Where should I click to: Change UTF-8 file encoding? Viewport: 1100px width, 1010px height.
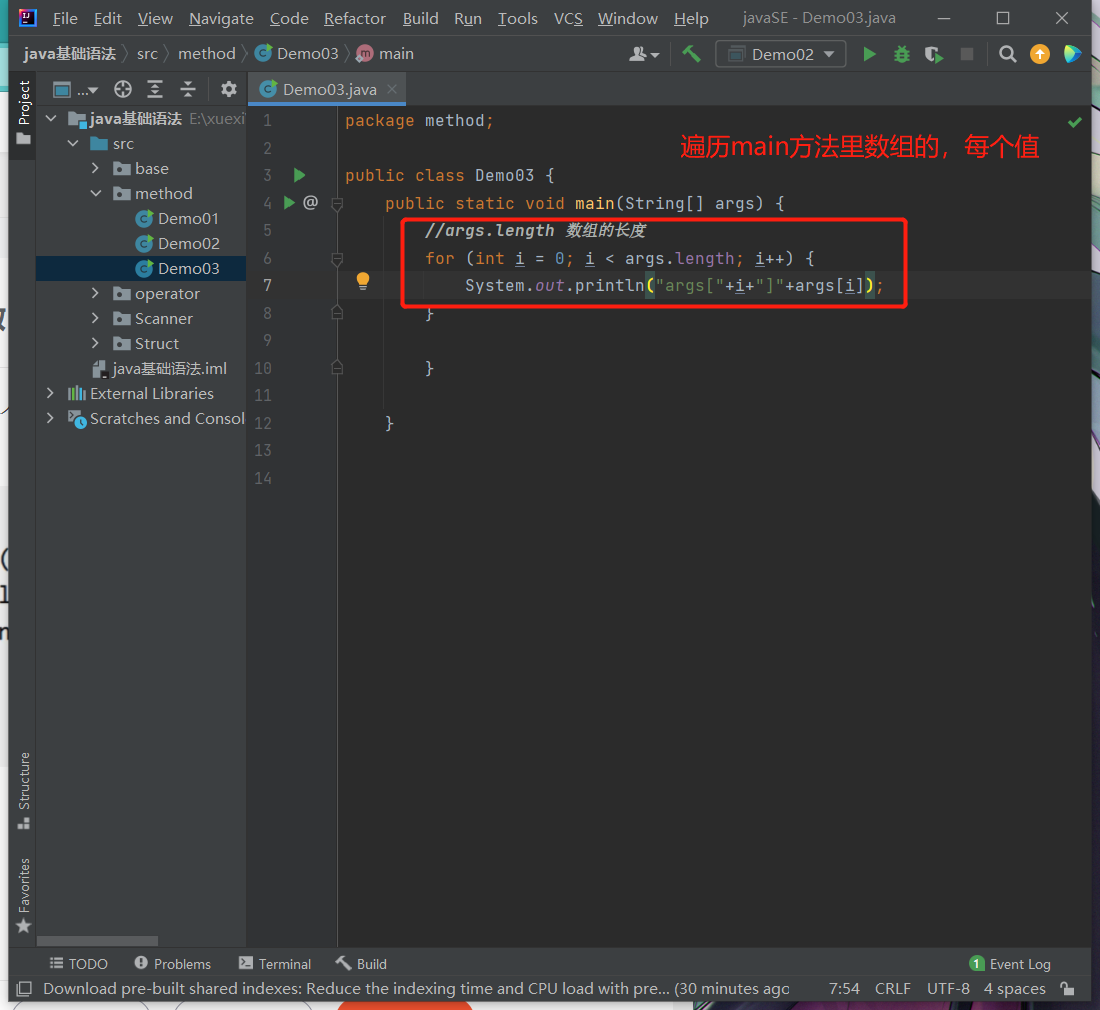tap(948, 988)
